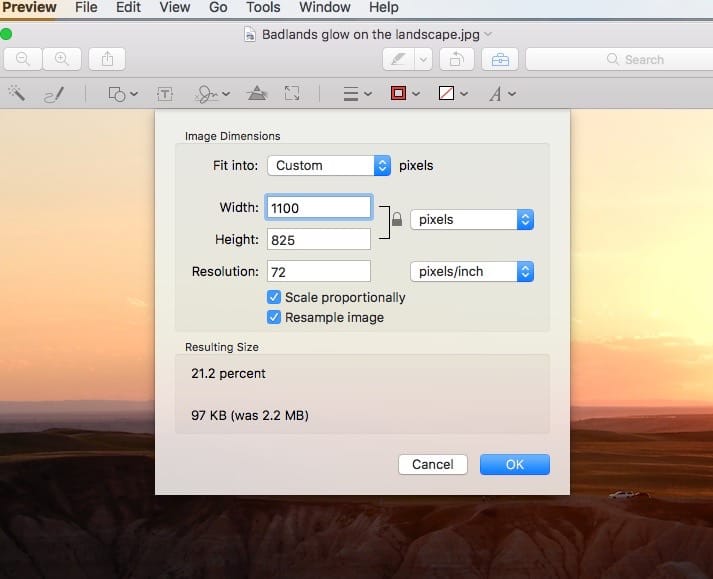The image size is (713, 579).
Task: Expand the width/height pixels unit dropdown
Action: pyautogui.click(x=472, y=220)
